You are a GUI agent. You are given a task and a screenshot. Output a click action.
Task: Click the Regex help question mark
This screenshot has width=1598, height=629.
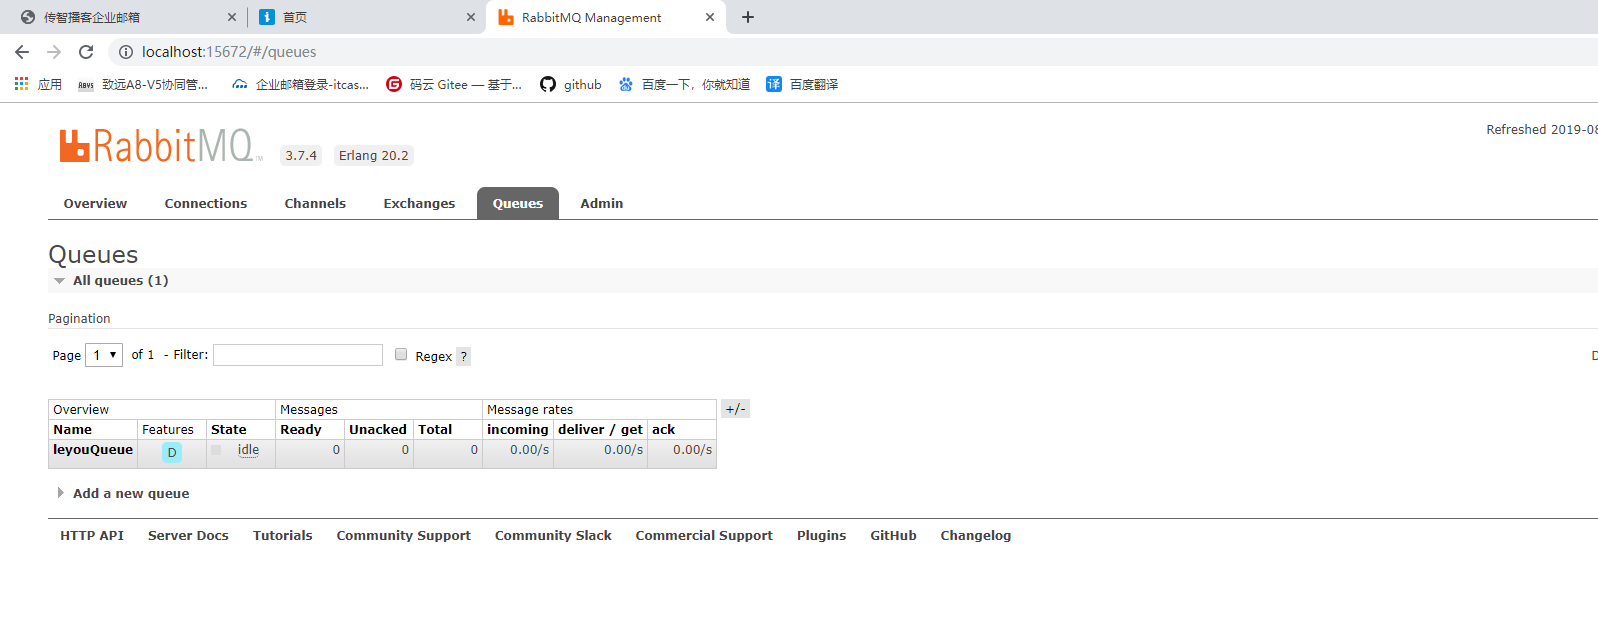pyautogui.click(x=463, y=356)
